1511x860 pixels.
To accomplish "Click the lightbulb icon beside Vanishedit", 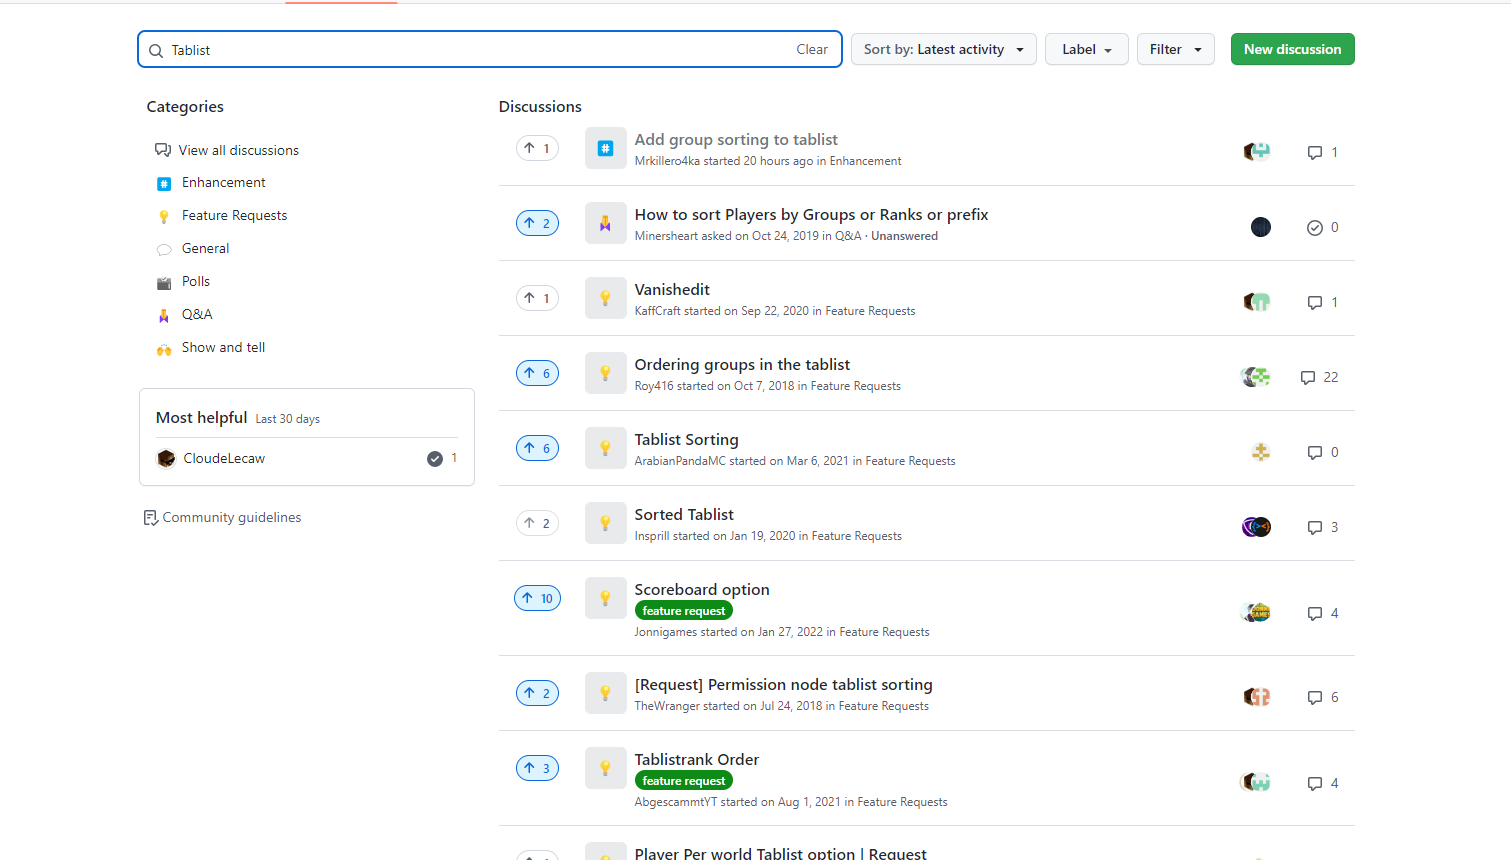I will (605, 297).
